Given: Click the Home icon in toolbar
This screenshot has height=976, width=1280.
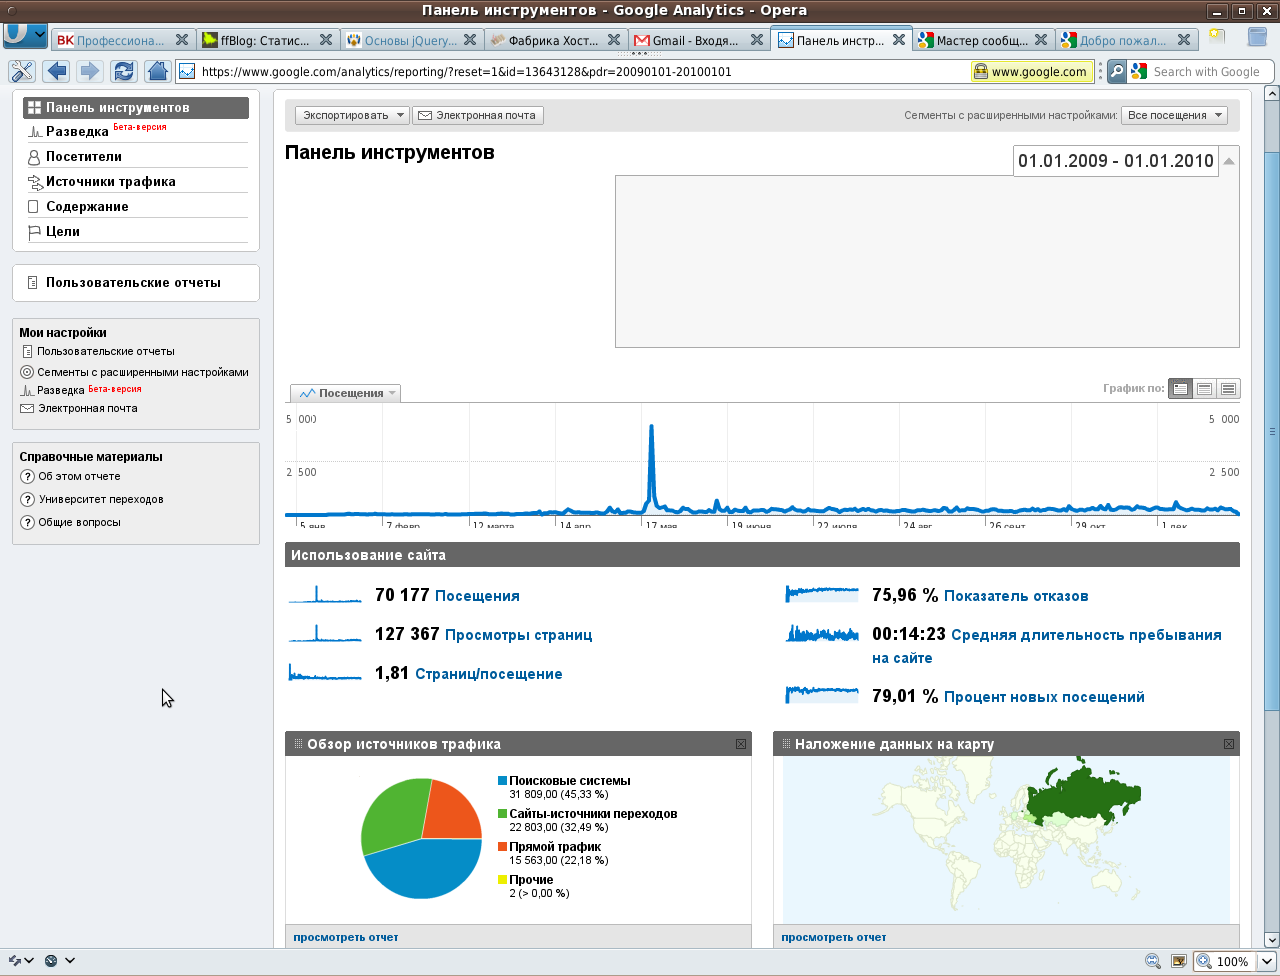Looking at the screenshot, I should [x=157, y=71].
